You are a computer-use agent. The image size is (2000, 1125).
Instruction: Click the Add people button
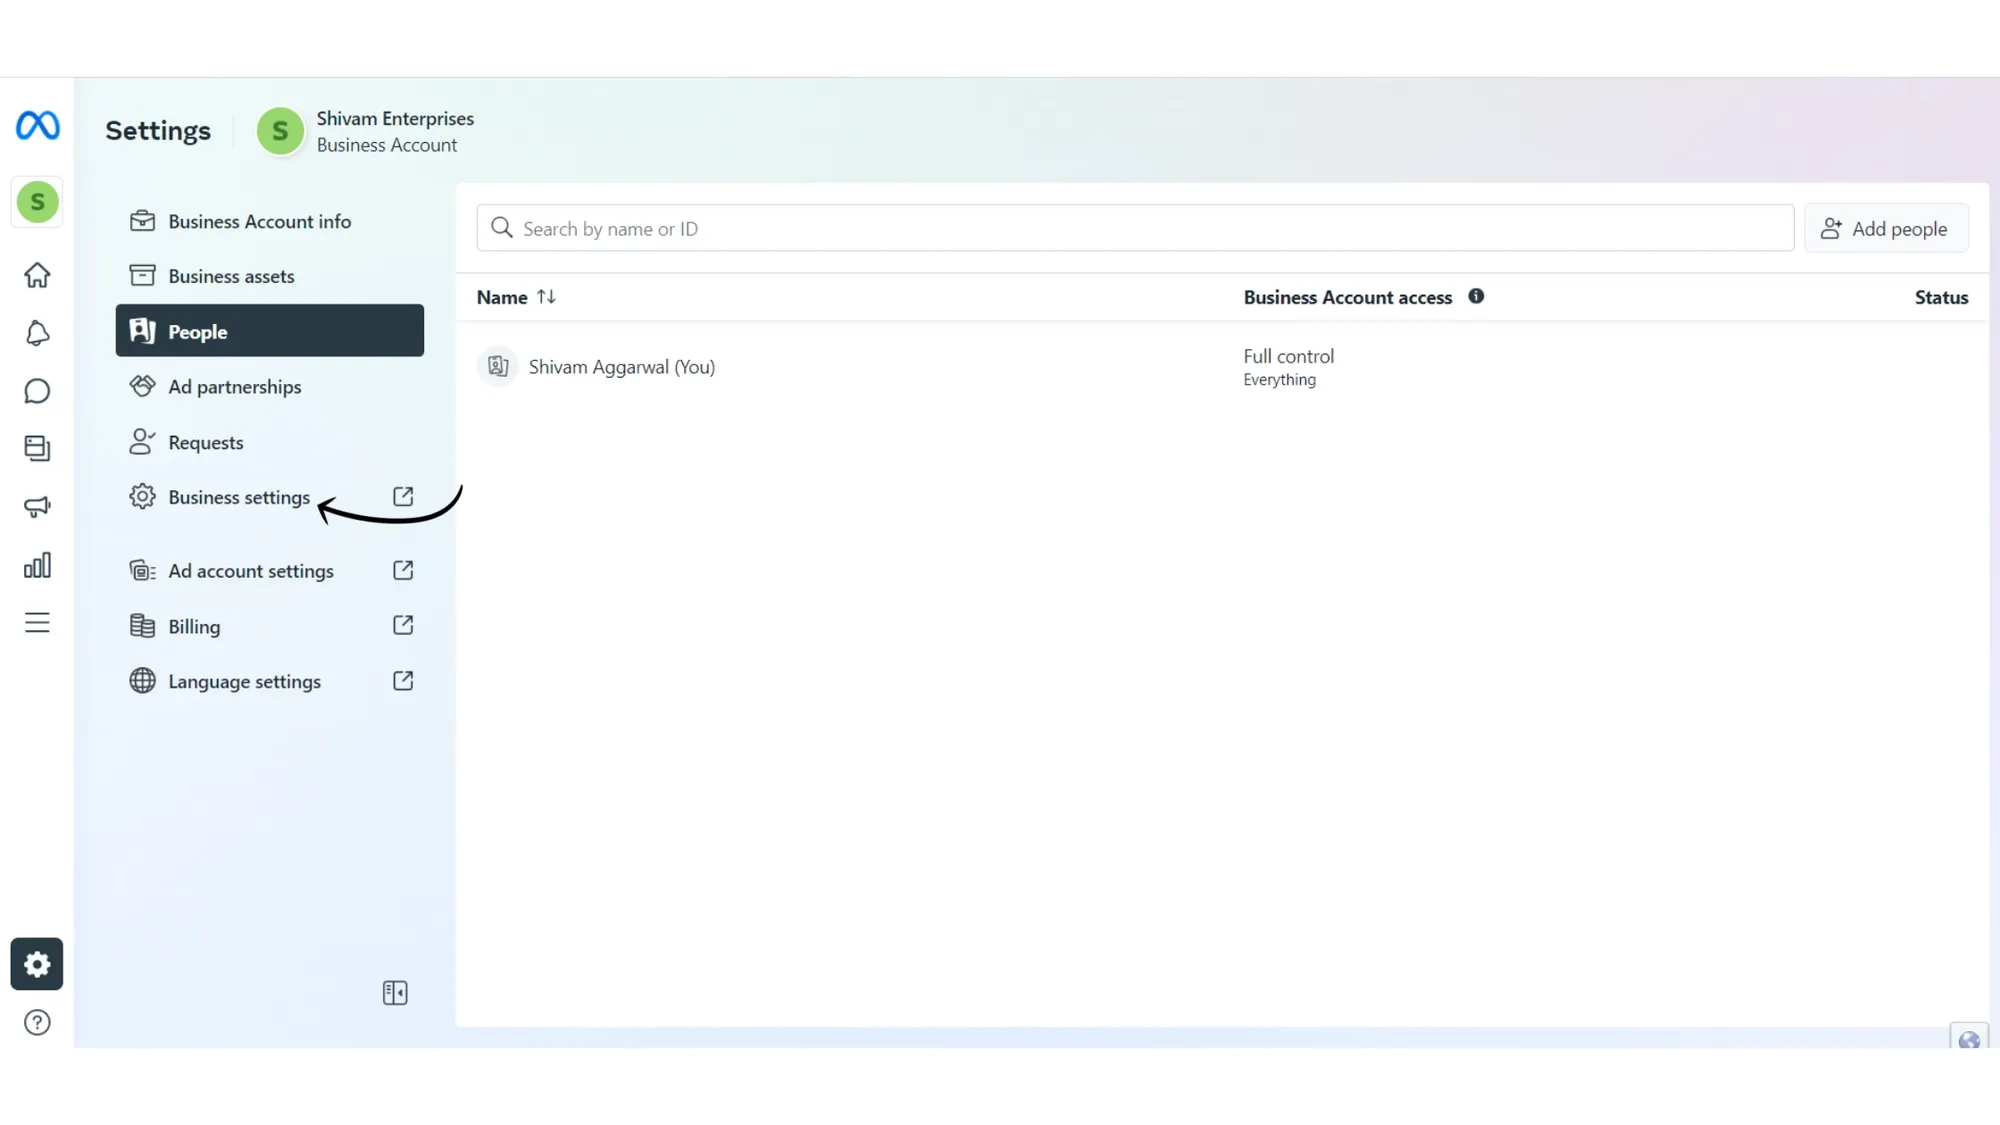[1886, 228]
